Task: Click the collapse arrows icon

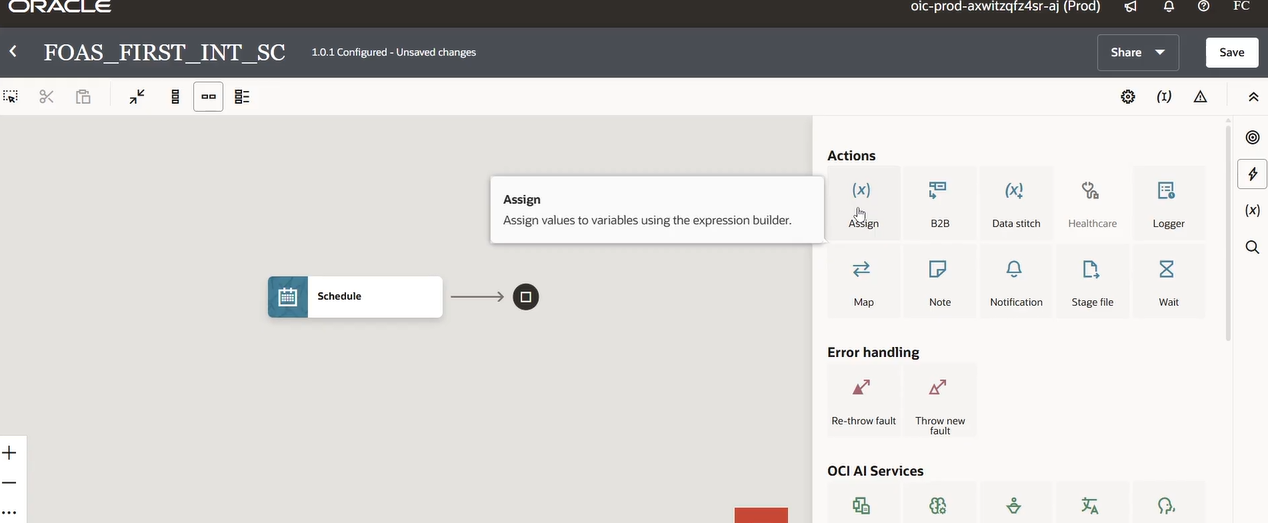Action: pos(137,97)
